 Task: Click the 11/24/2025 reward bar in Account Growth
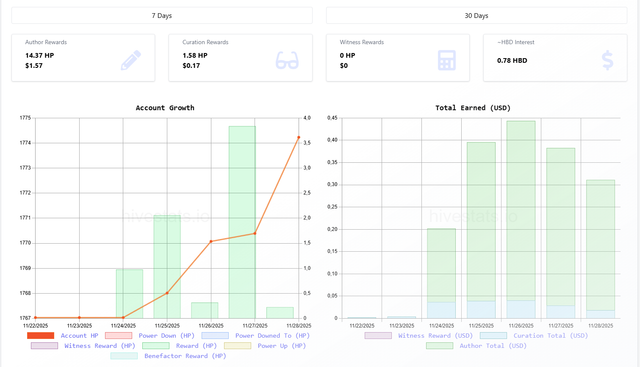[129, 294]
